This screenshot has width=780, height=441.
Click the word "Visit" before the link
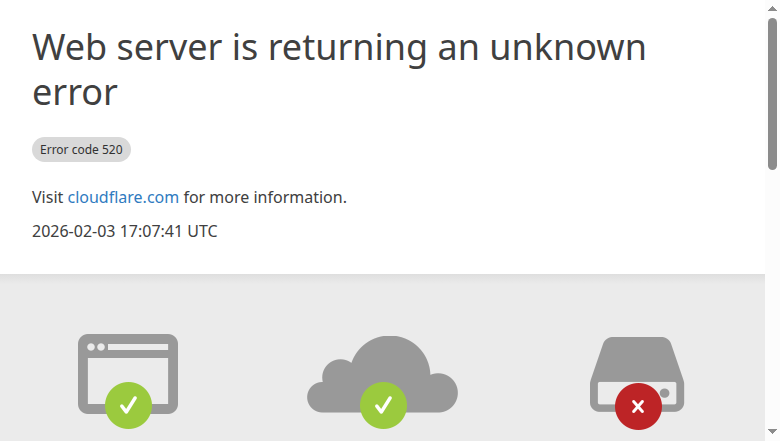pyautogui.click(x=48, y=197)
